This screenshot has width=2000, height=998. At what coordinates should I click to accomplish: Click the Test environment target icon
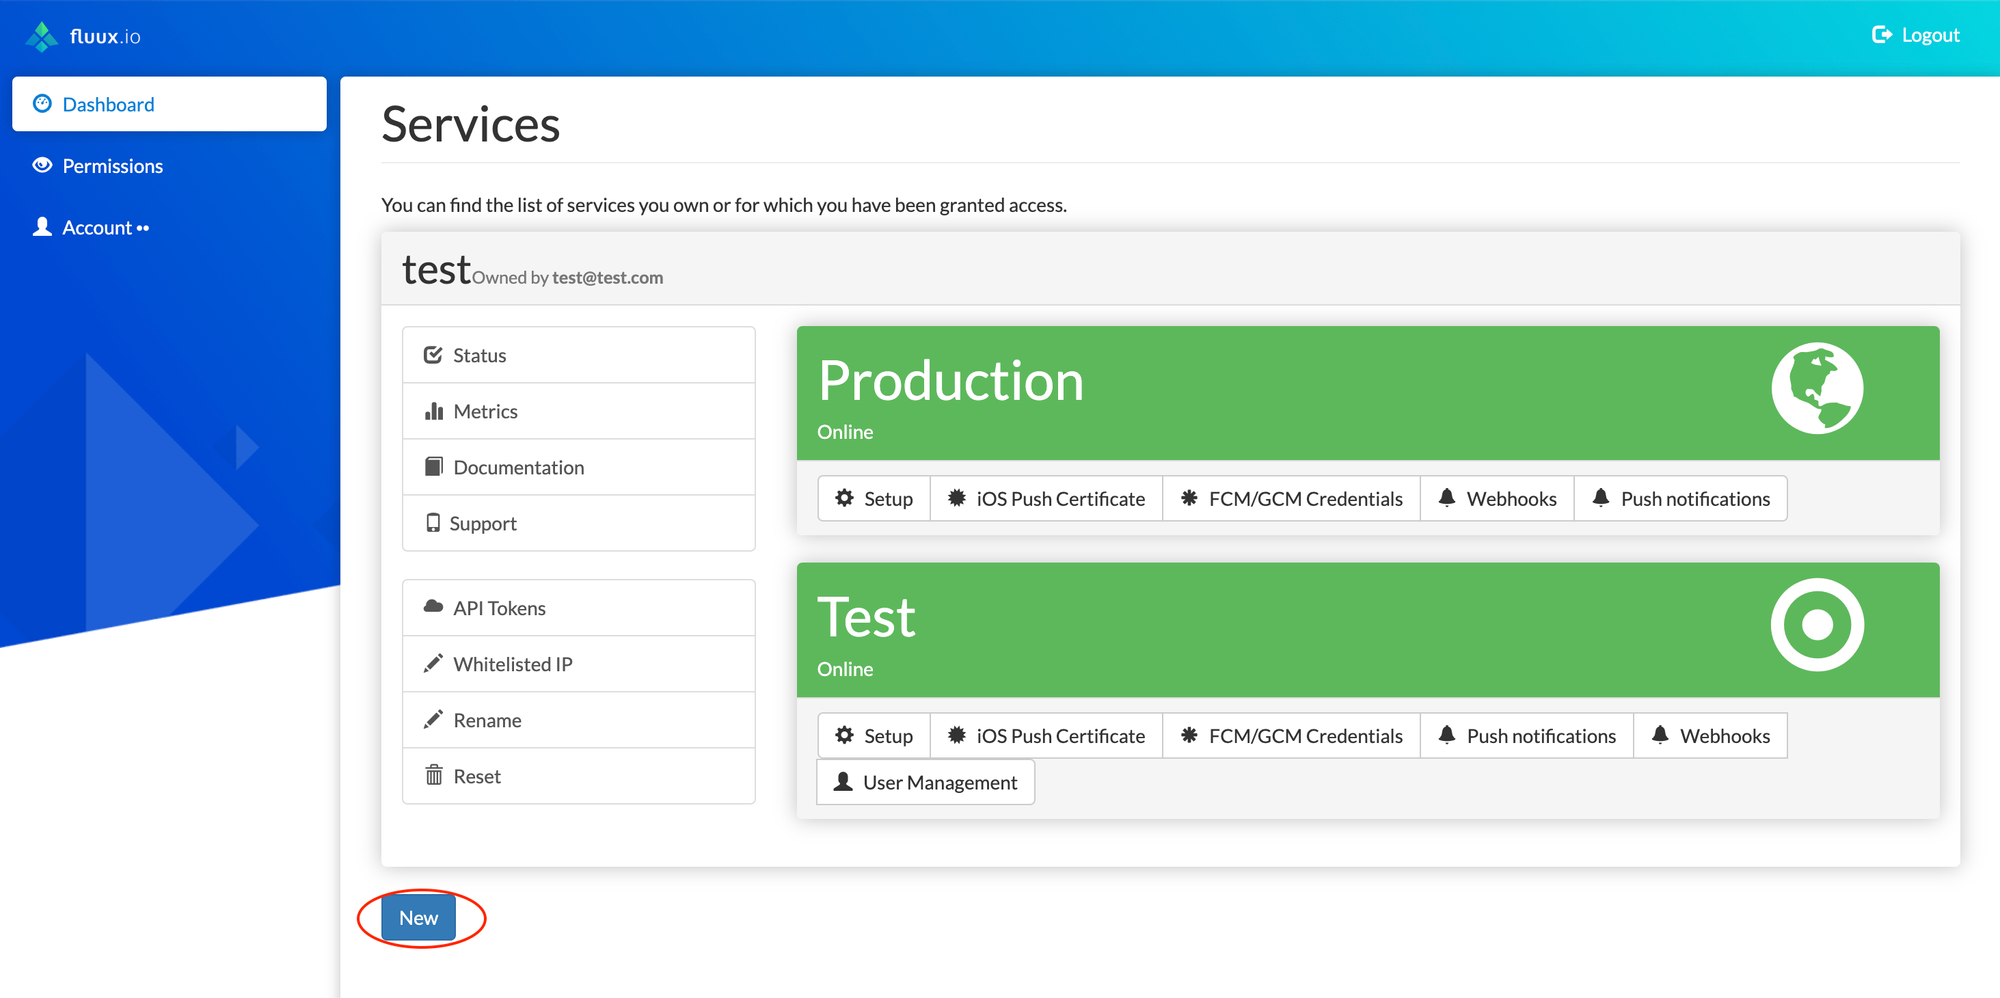[x=1817, y=625]
